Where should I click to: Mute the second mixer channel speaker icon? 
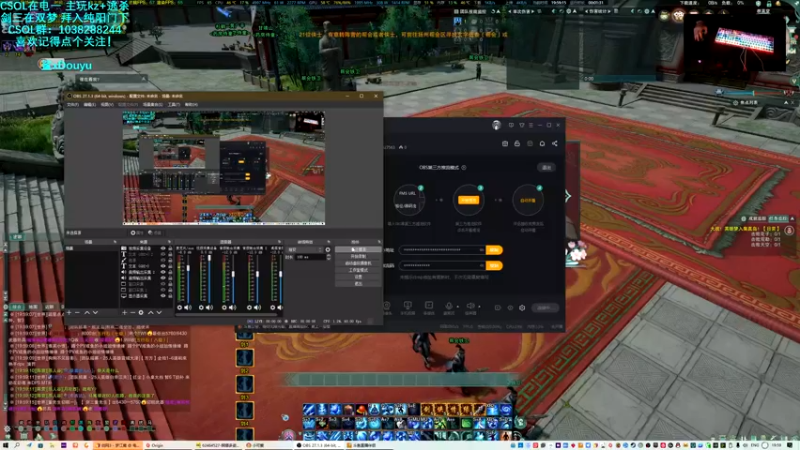click(210, 308)
